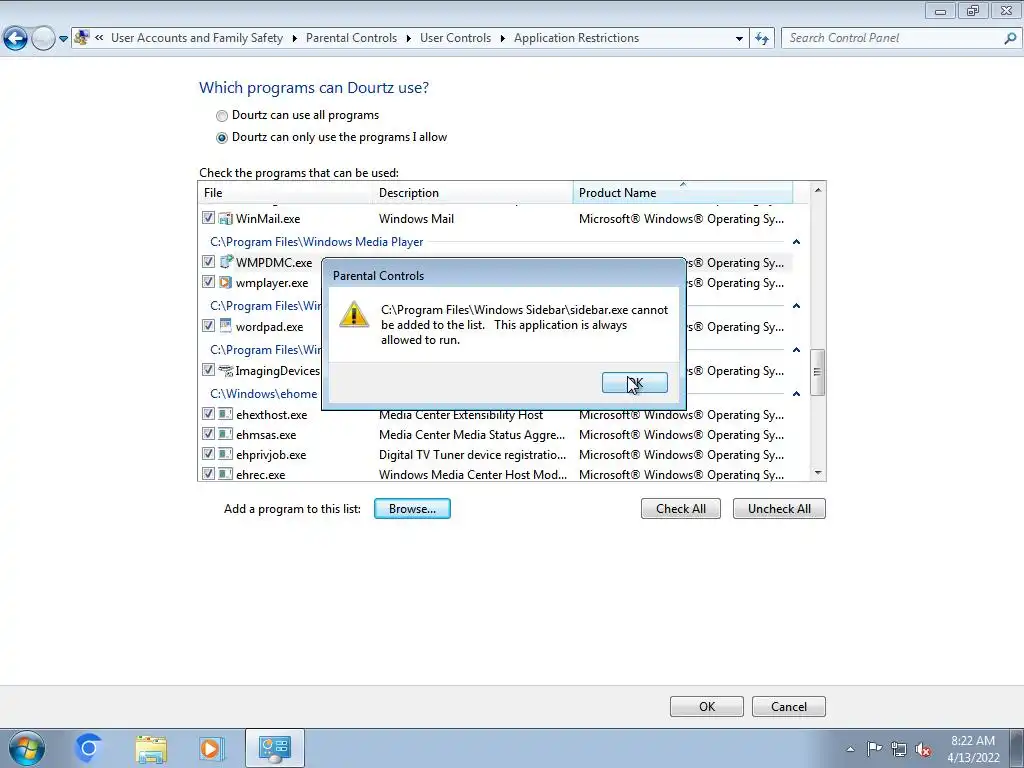Image resolution: width=1024 pixels, height=768 pixels.
Task: Click the Control Panel taskbar button
Action: pos(274,748)
